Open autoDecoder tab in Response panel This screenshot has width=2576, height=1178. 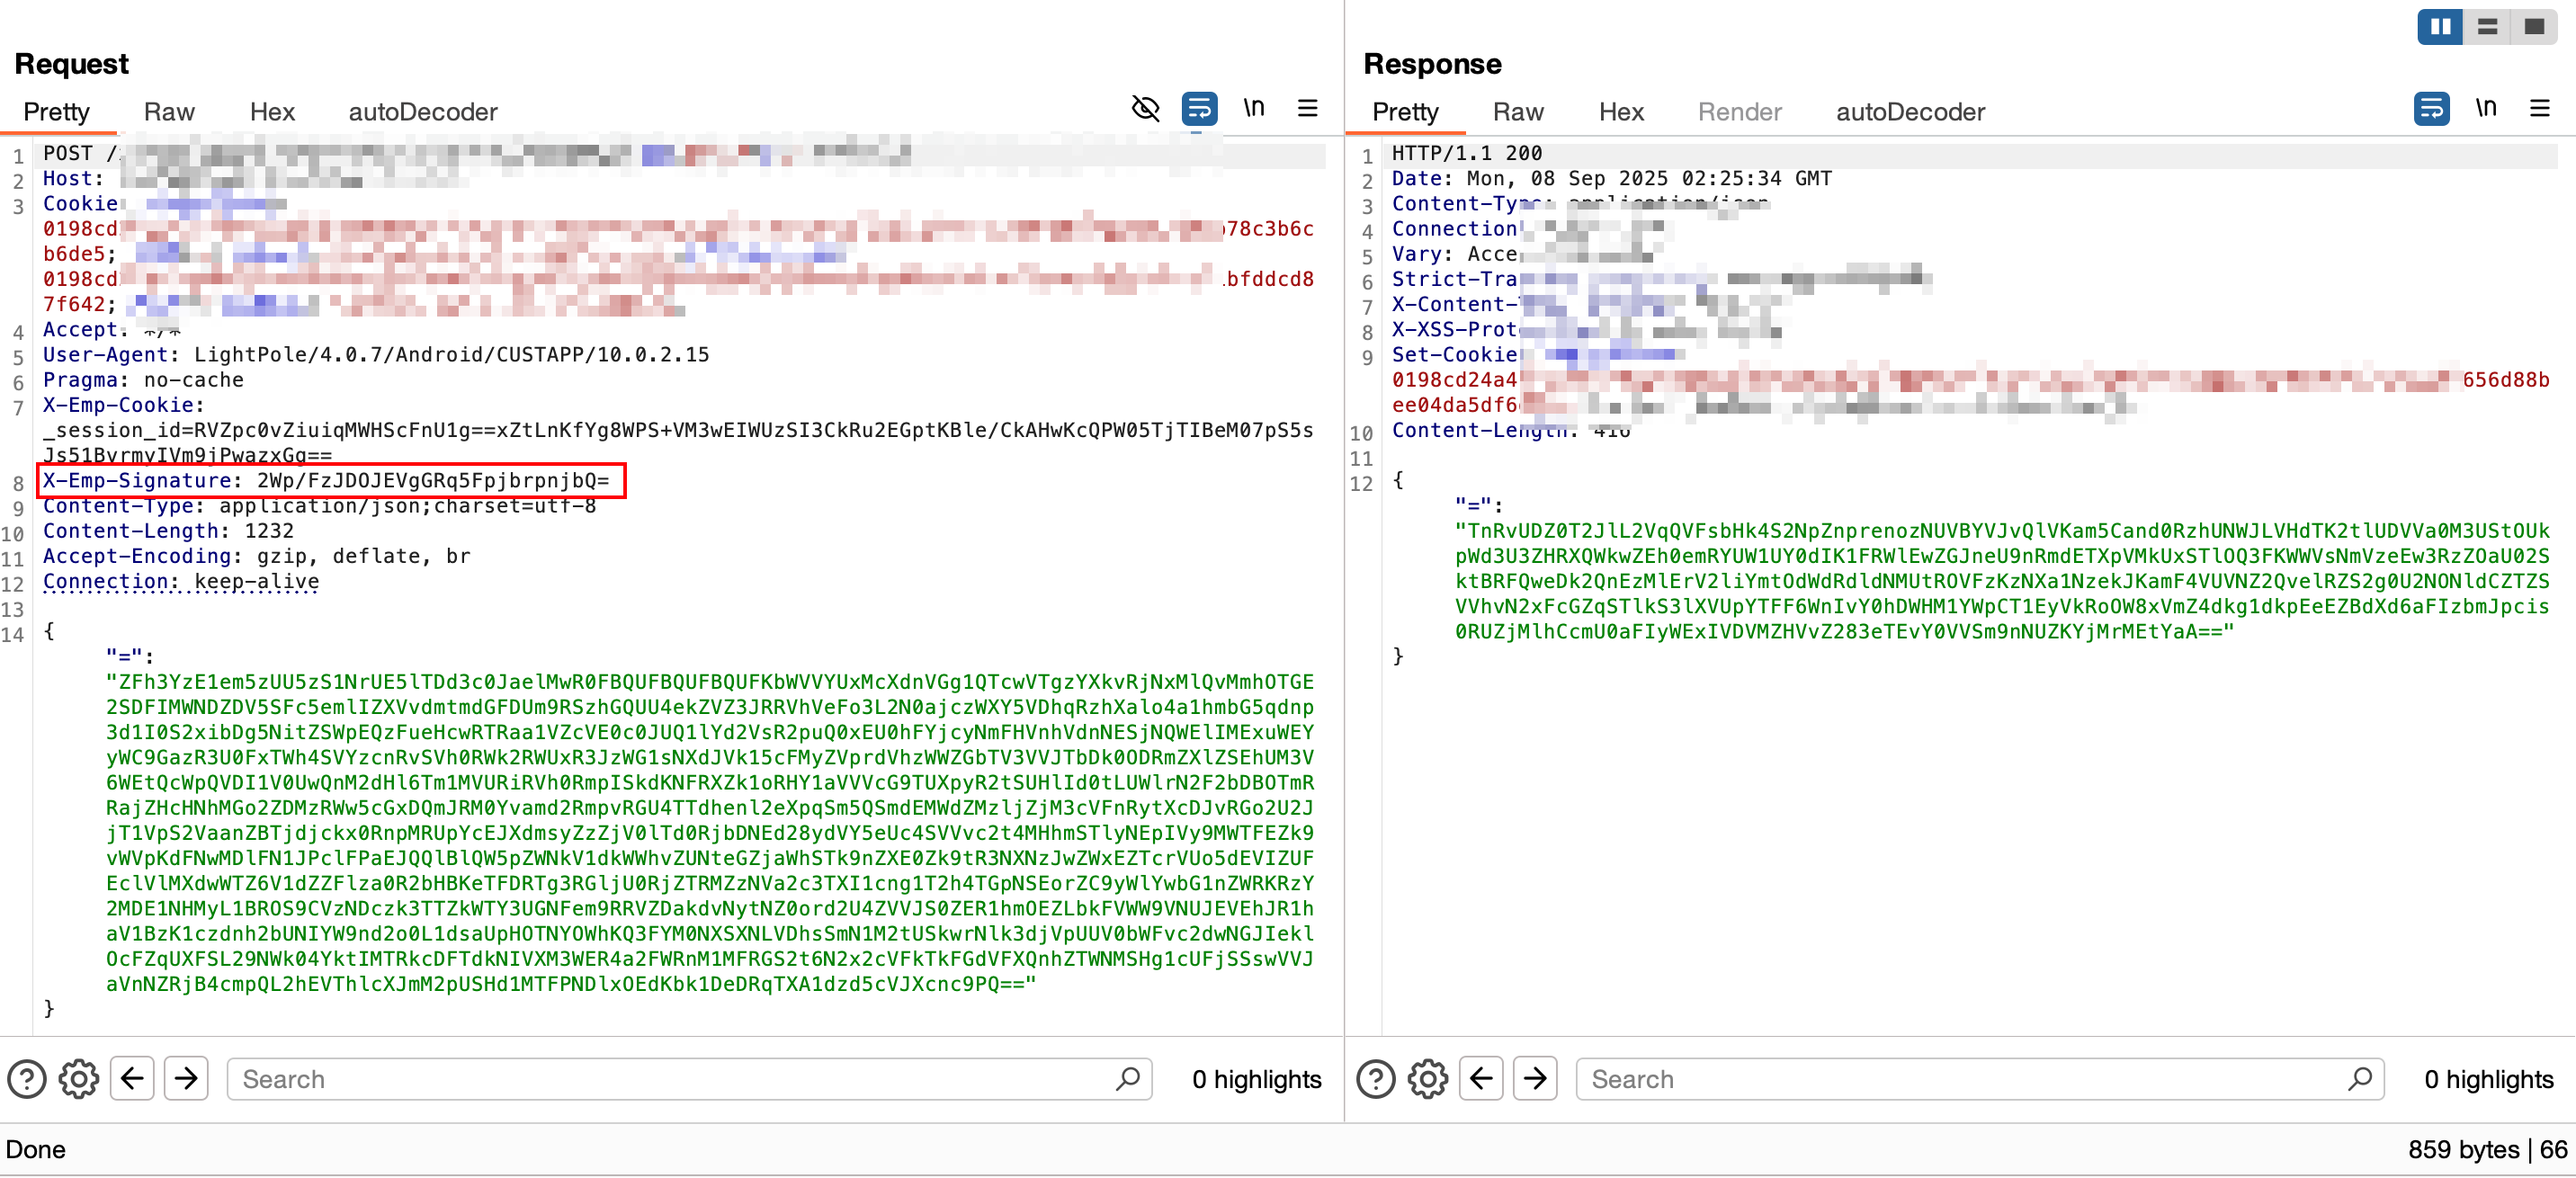1910,112
